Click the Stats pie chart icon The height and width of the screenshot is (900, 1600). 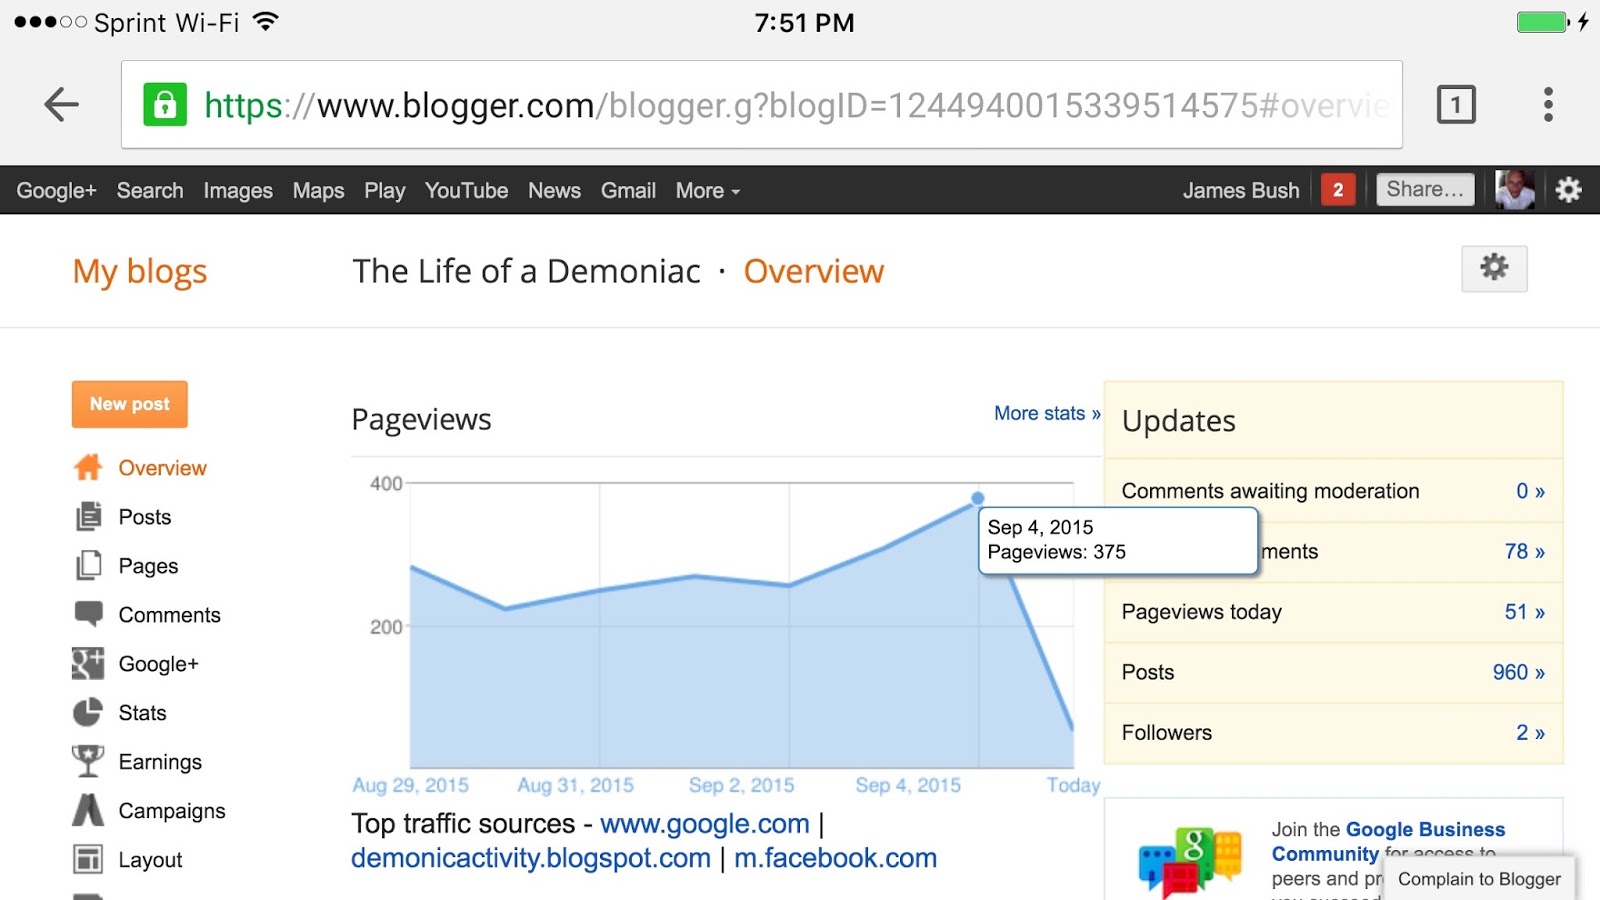coord(88,713)
